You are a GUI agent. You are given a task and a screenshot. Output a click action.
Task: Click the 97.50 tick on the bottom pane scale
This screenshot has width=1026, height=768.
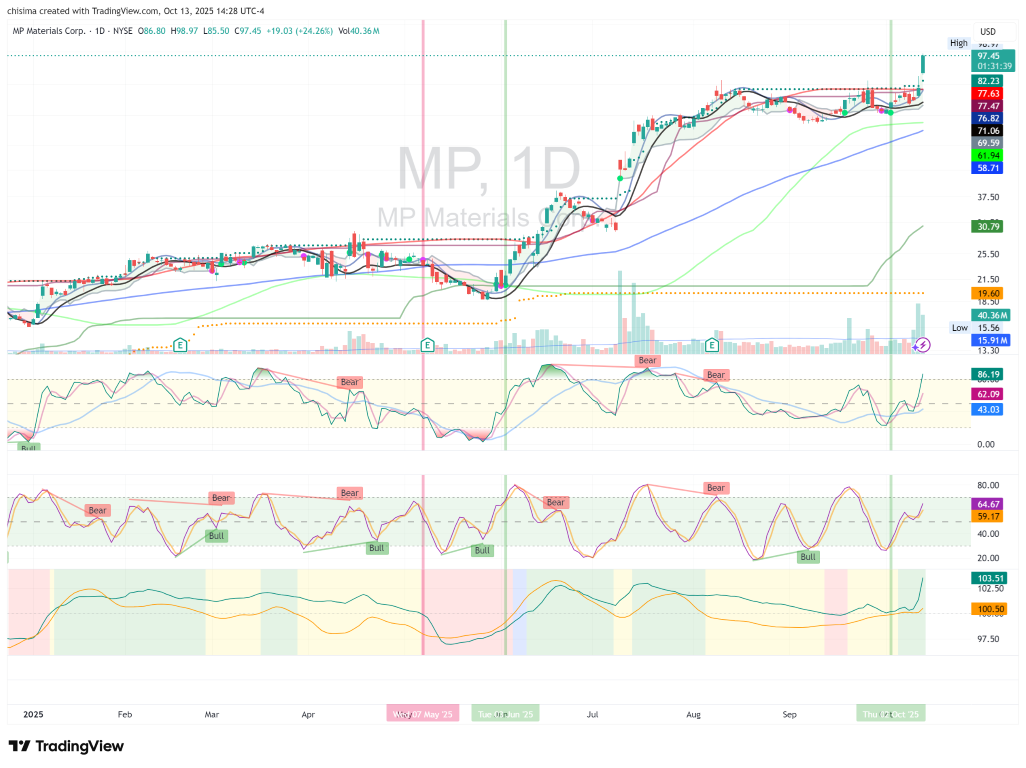(988, 638)
